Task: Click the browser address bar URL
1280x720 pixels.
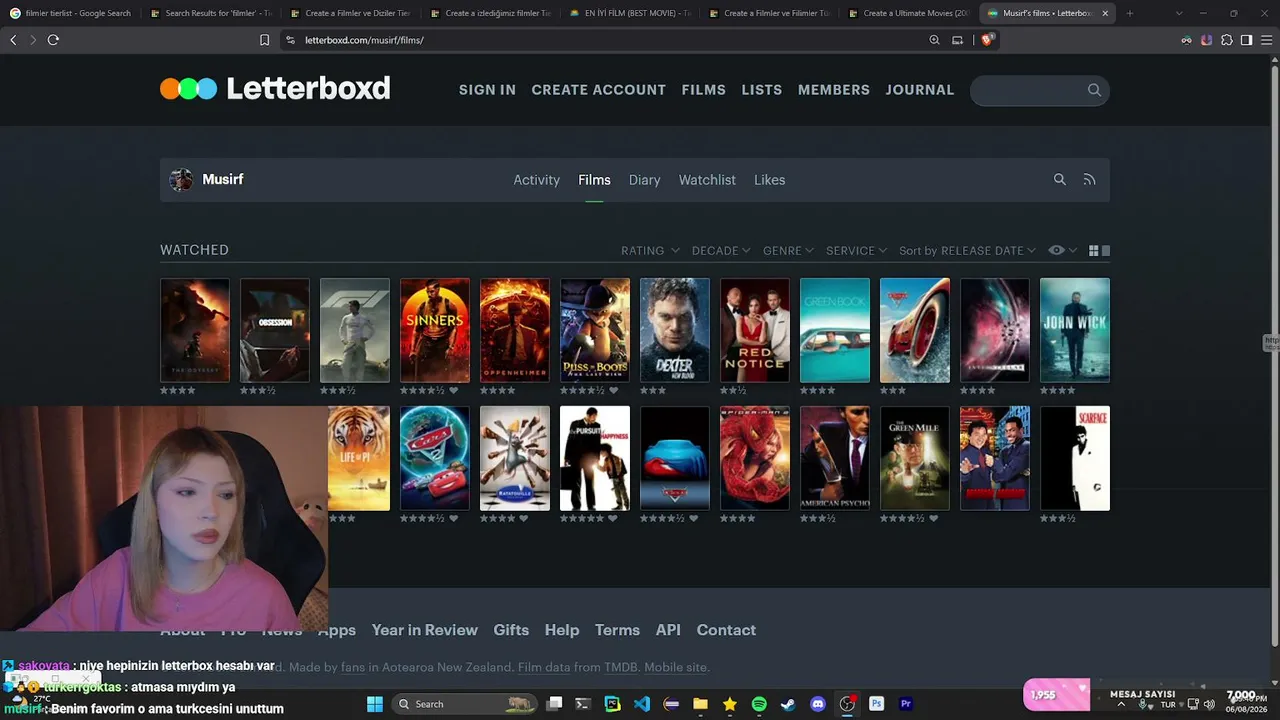Action: click(x=364, y=40)
